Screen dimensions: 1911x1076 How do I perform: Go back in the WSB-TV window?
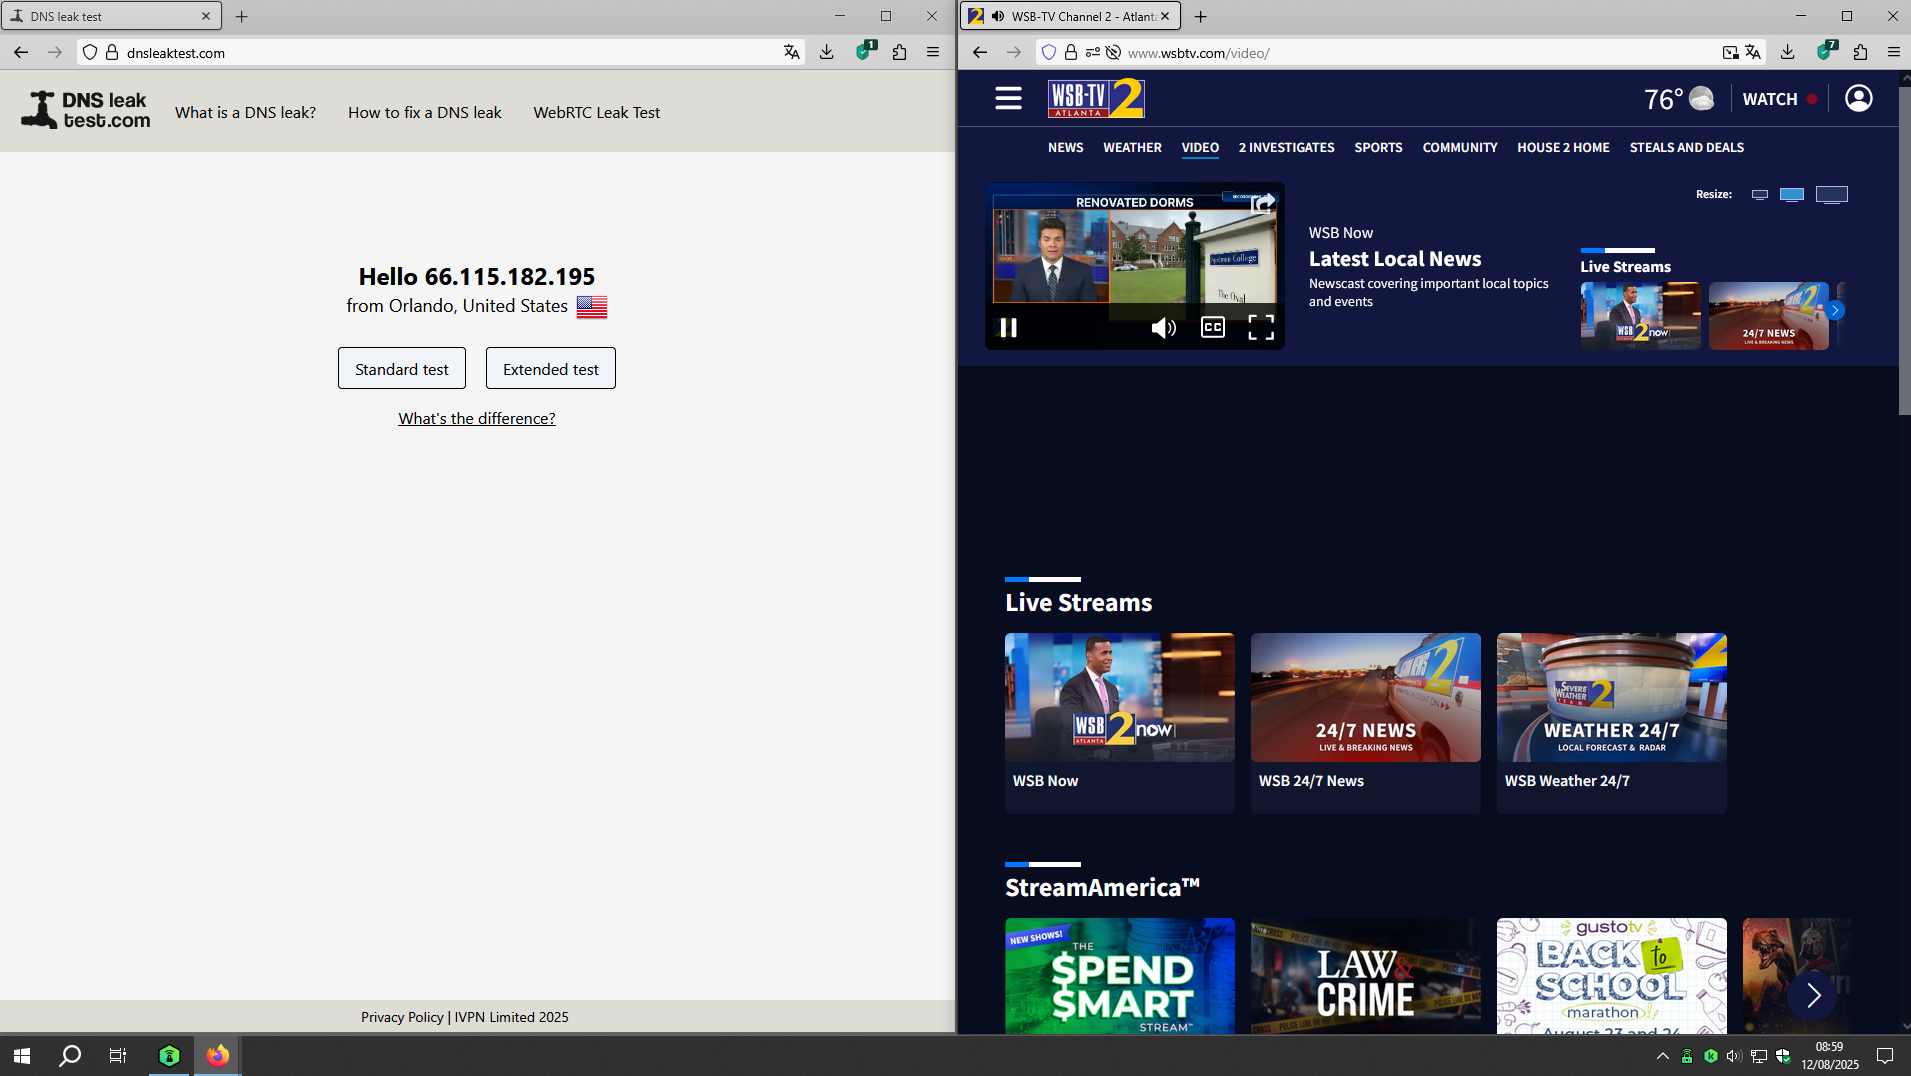coord(980,53)
